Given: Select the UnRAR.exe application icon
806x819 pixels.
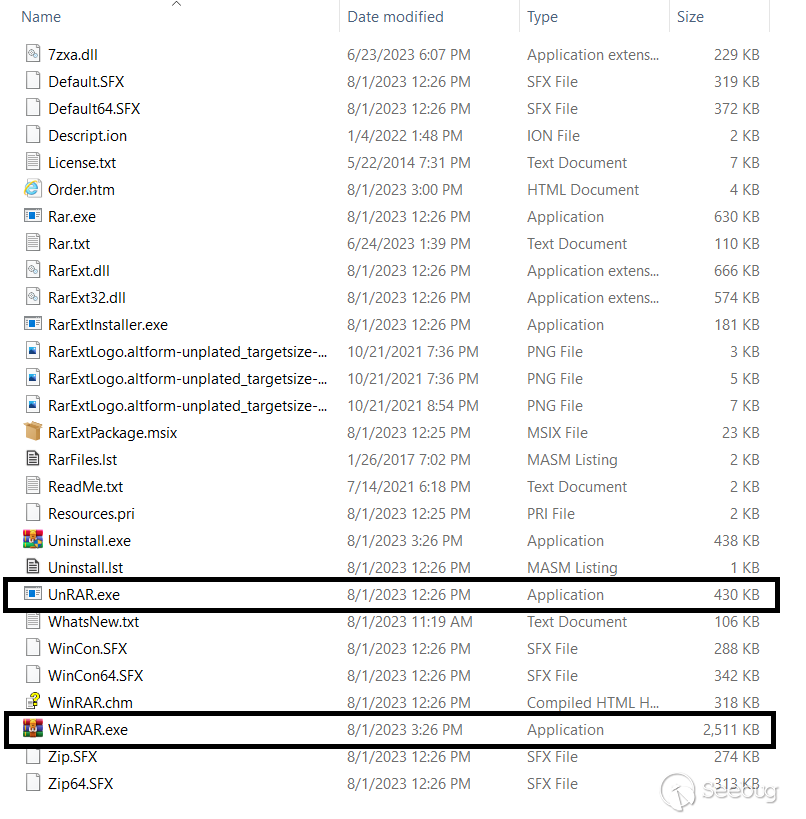Looking at the screenshot, I should pyautogui.click(x=32, y=594).
